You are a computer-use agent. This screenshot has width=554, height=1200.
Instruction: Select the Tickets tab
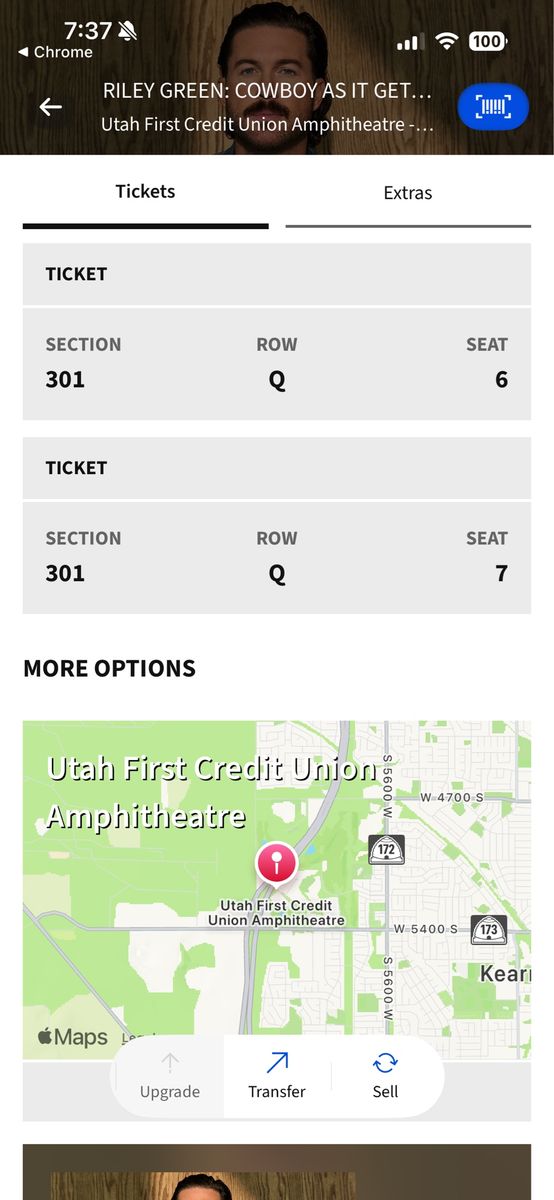click(146, 192)
